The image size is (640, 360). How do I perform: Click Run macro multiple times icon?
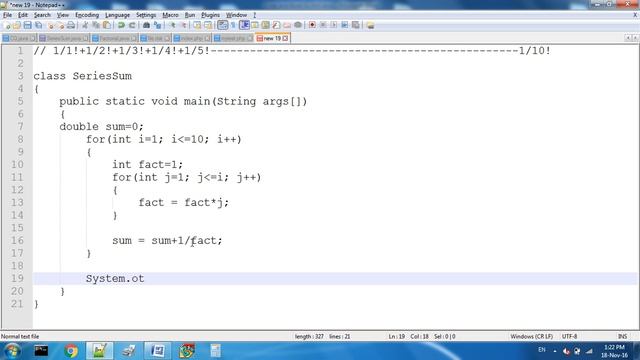pos(344,25)
